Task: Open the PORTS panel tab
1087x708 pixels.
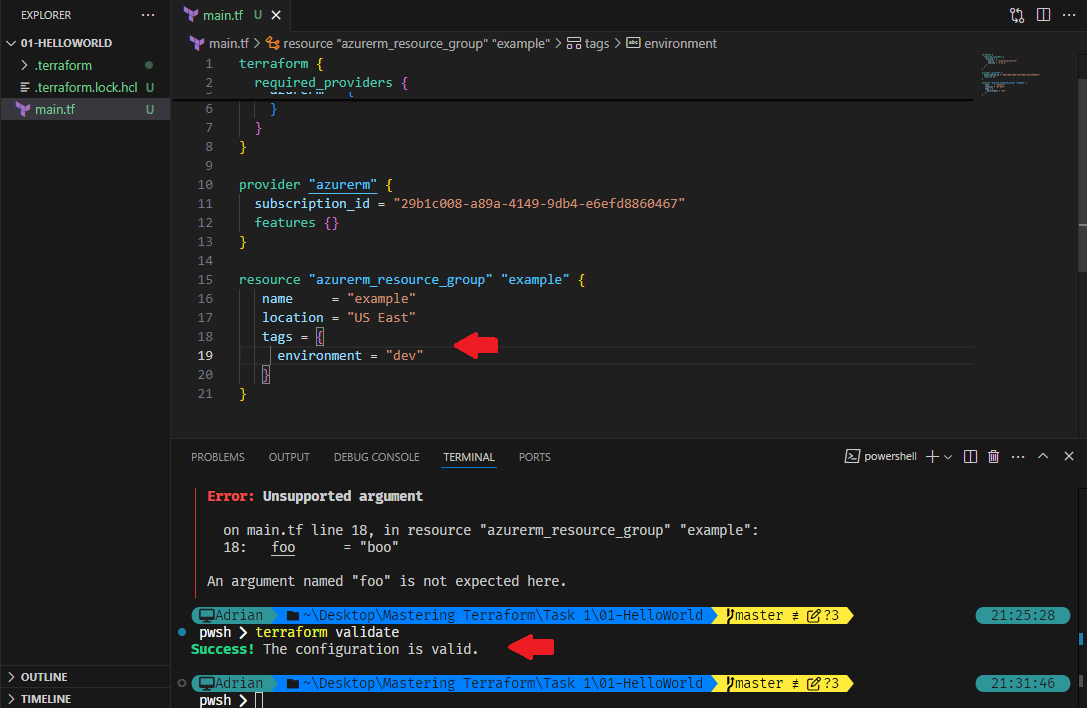Action: (x=534, y=457)
